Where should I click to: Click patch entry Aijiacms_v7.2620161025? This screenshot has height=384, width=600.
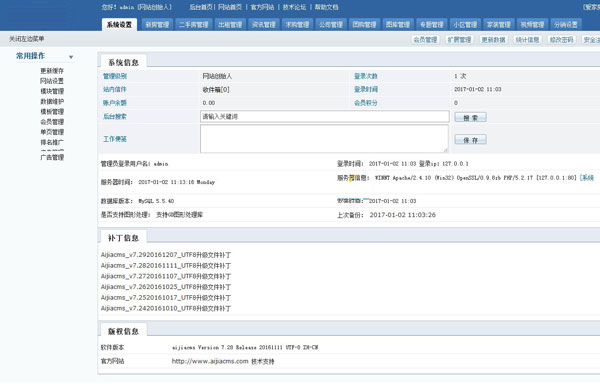[166, 287]
